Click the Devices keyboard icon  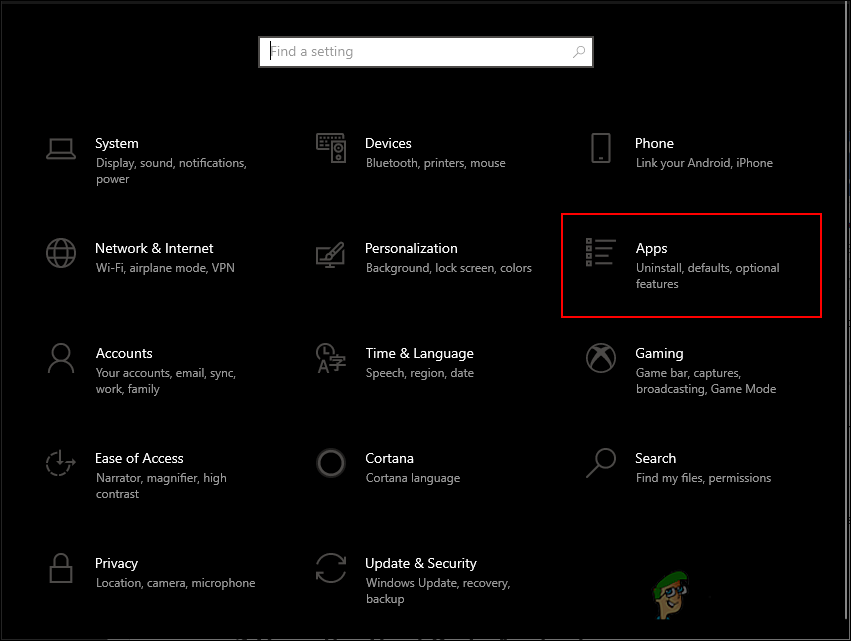[x=331, y=147]
